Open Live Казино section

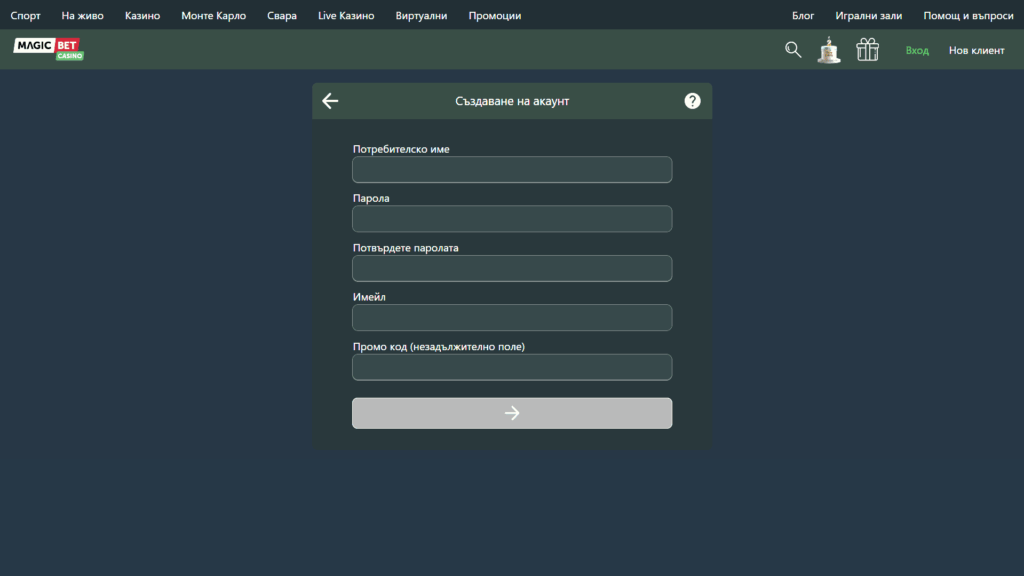click(346, 16)
